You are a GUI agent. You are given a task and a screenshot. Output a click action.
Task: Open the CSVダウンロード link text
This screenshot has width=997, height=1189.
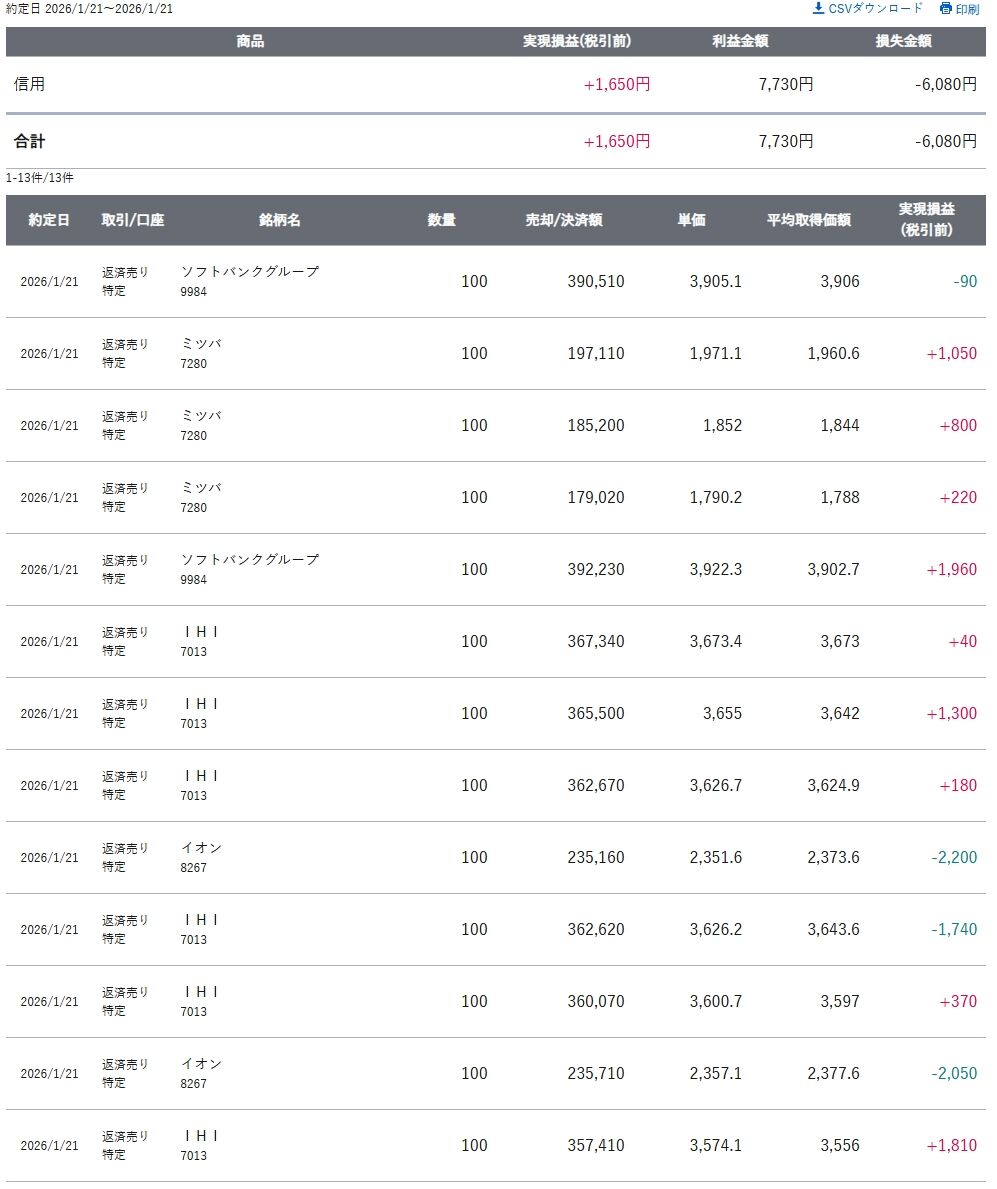tap(875, 9)
